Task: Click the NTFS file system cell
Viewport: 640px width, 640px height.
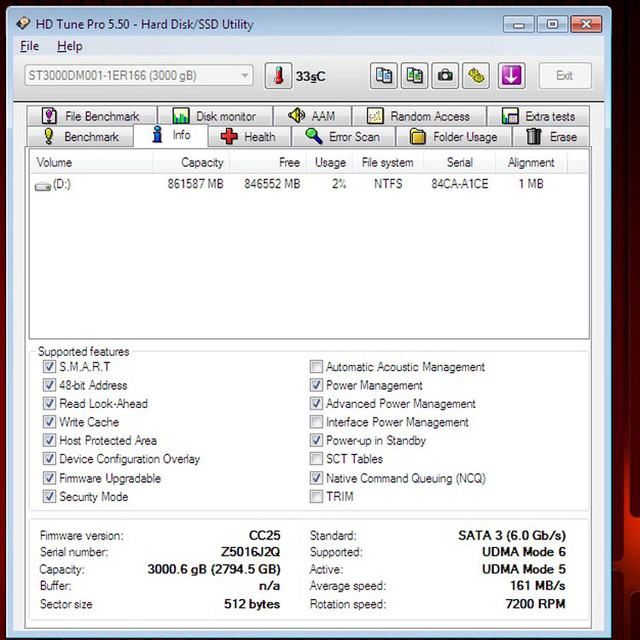Action: pos(388,184)
